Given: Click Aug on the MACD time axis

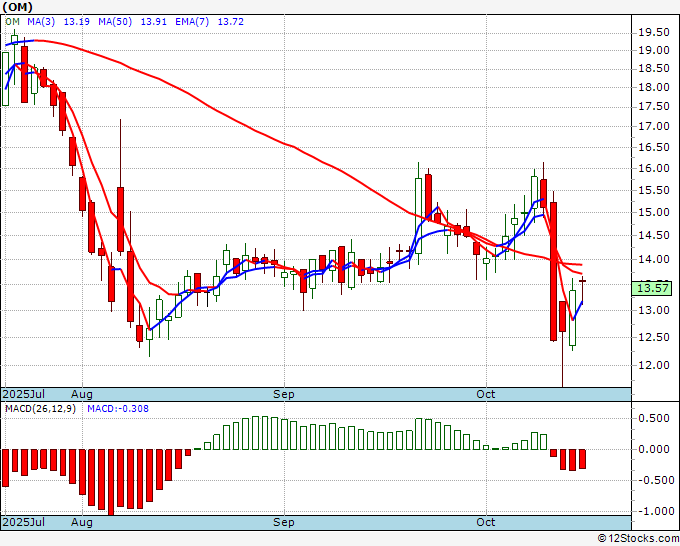Looking at the screenshot, I should [82, 522].
